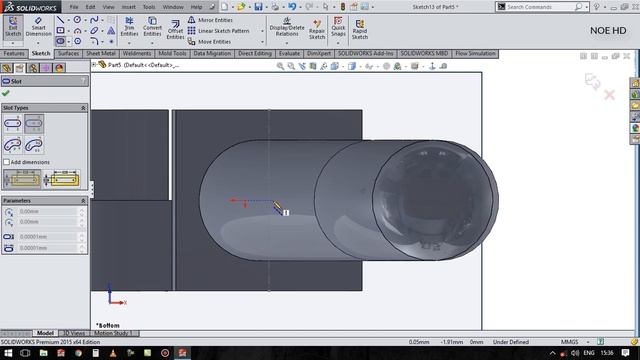Click the slot X center coordinate field
Screen dimensions: 640x360
48,211
